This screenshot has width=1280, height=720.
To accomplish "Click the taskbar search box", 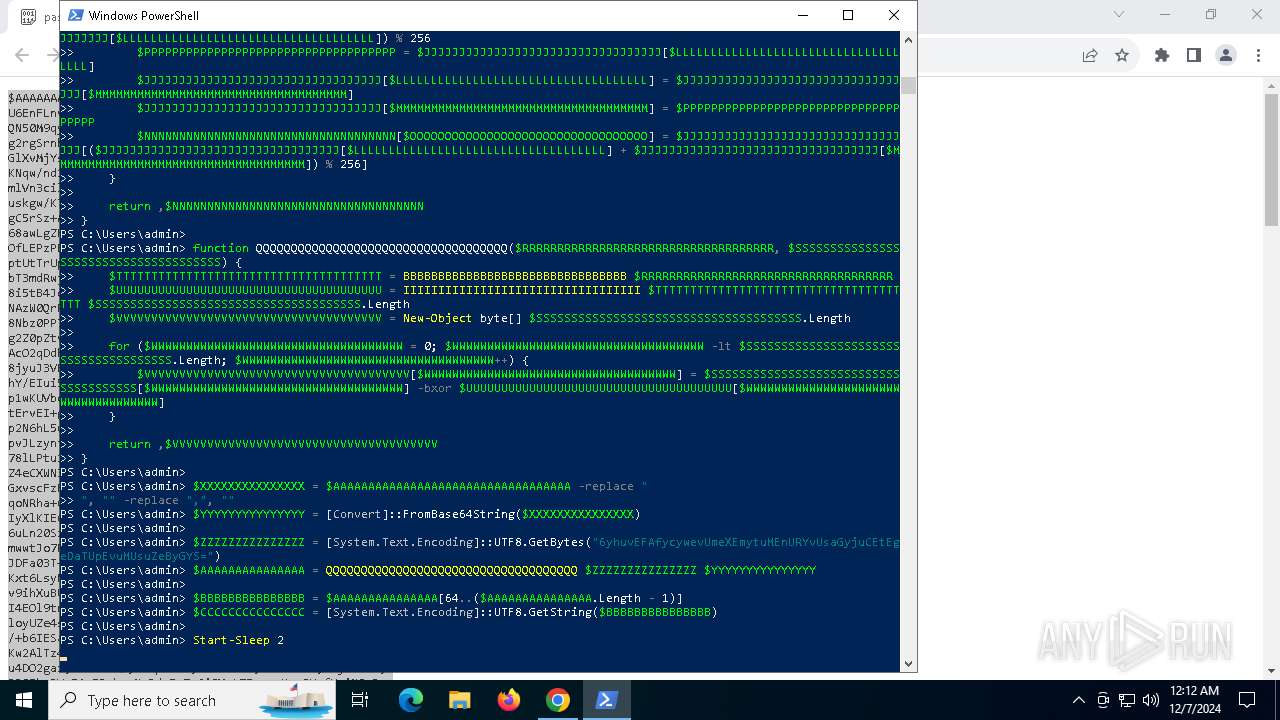I will [192, 700].
